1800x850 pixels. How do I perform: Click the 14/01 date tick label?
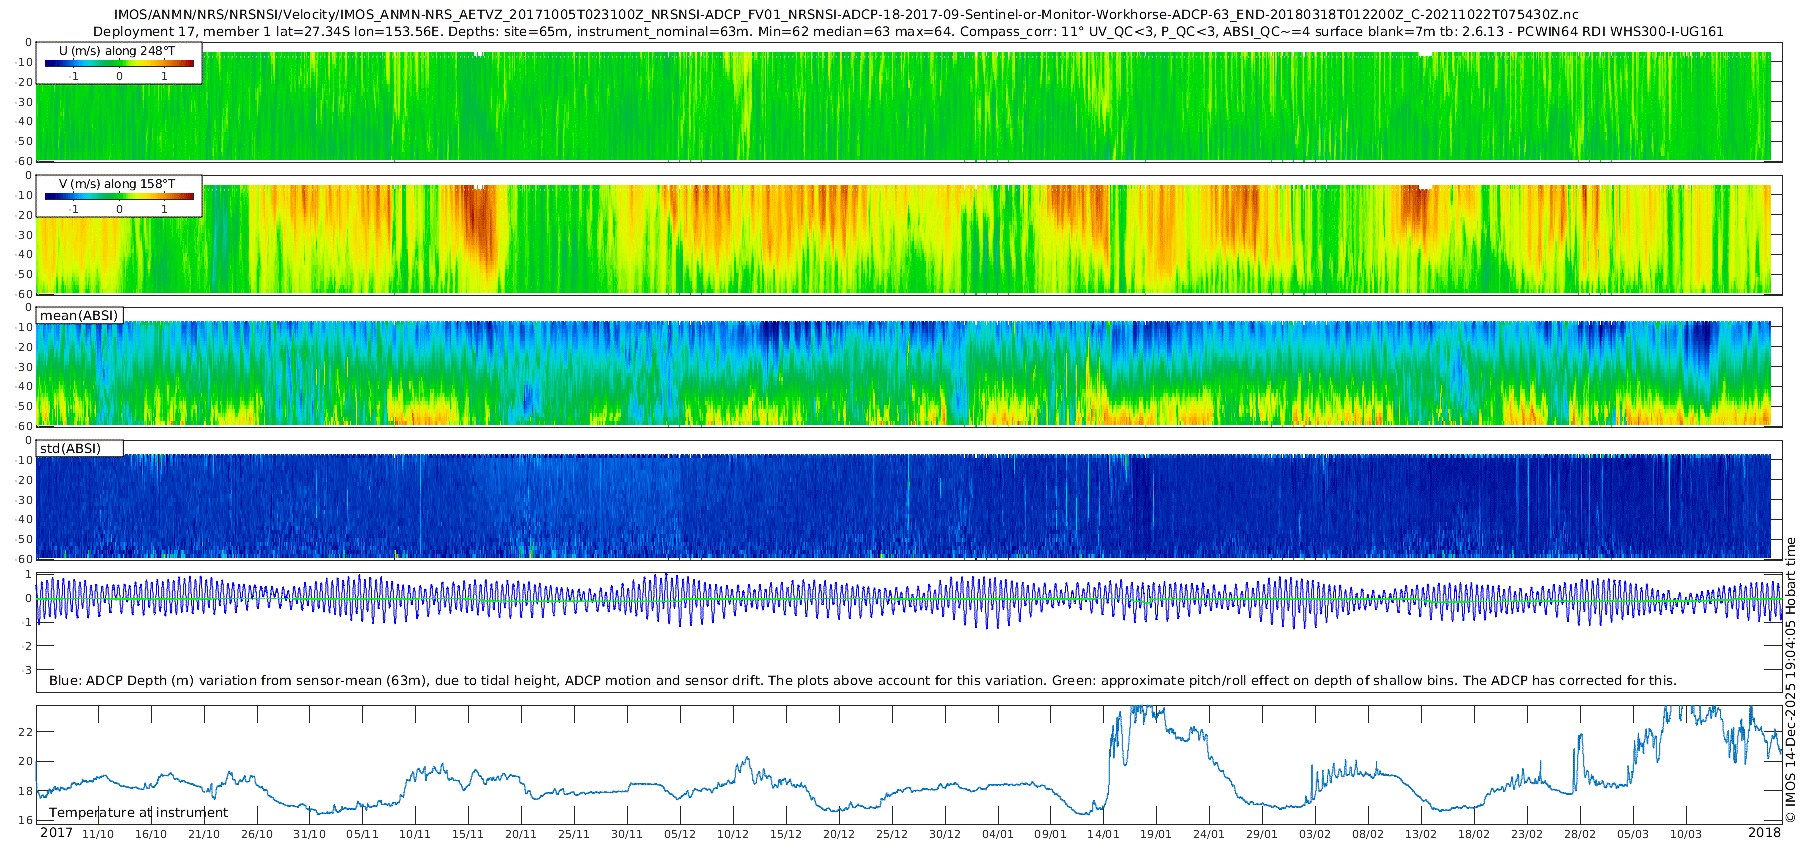tap(1103, 834)
